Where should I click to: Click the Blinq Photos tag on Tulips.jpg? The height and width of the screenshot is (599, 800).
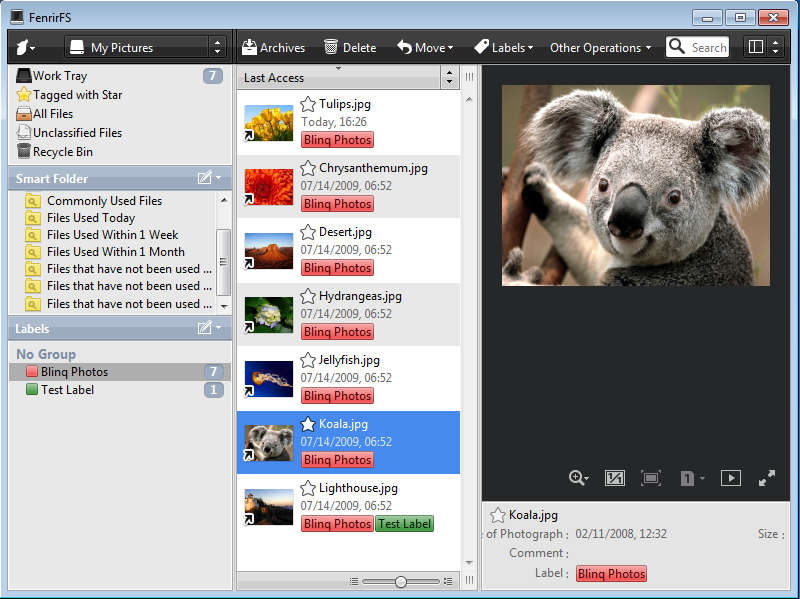pos(337,140)
